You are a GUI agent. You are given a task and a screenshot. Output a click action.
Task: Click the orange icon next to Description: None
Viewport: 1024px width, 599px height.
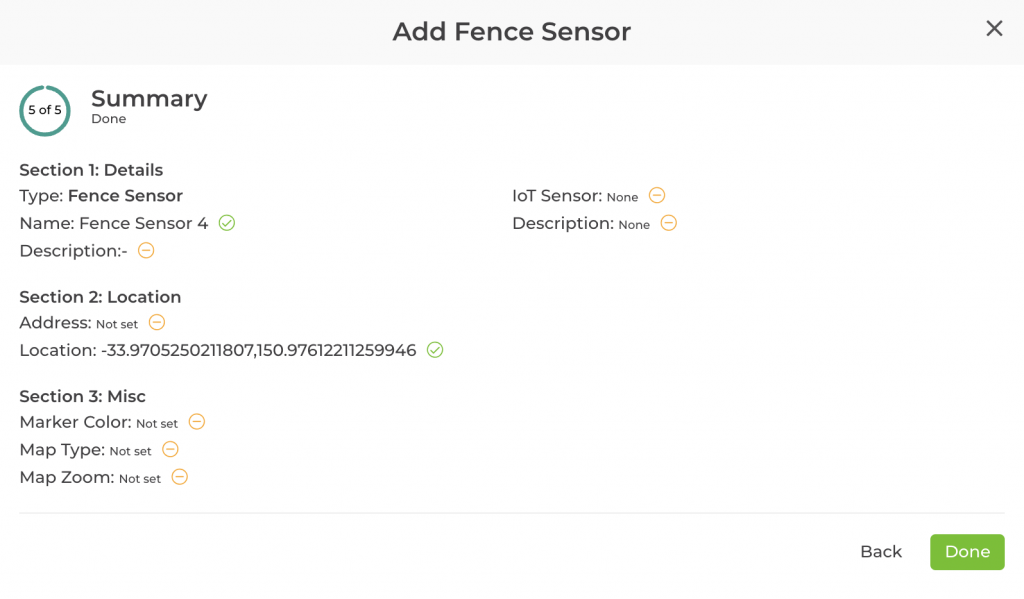tap(669, 223)
